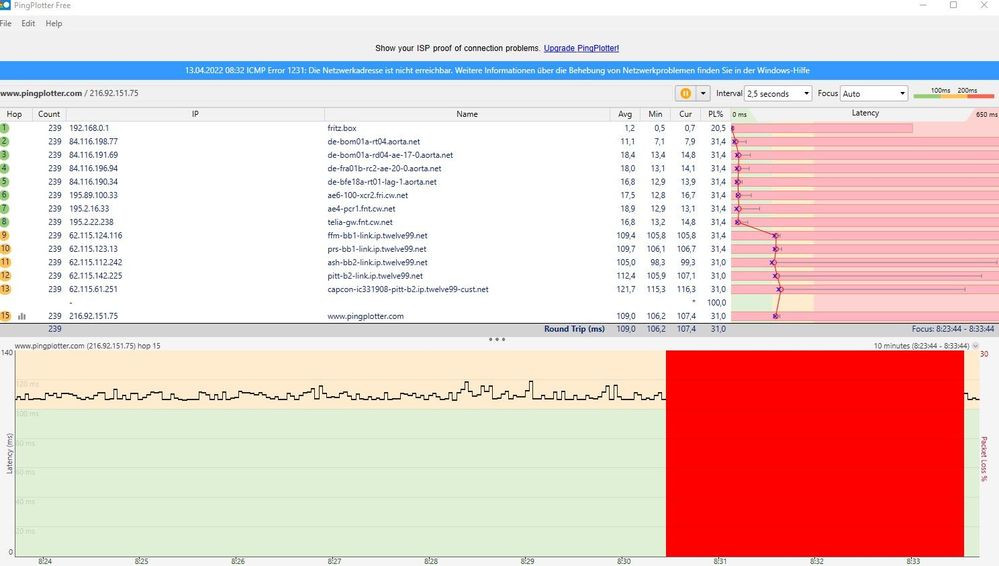
Task: Click the hop 4 green number icon
Action: point(4,168)
